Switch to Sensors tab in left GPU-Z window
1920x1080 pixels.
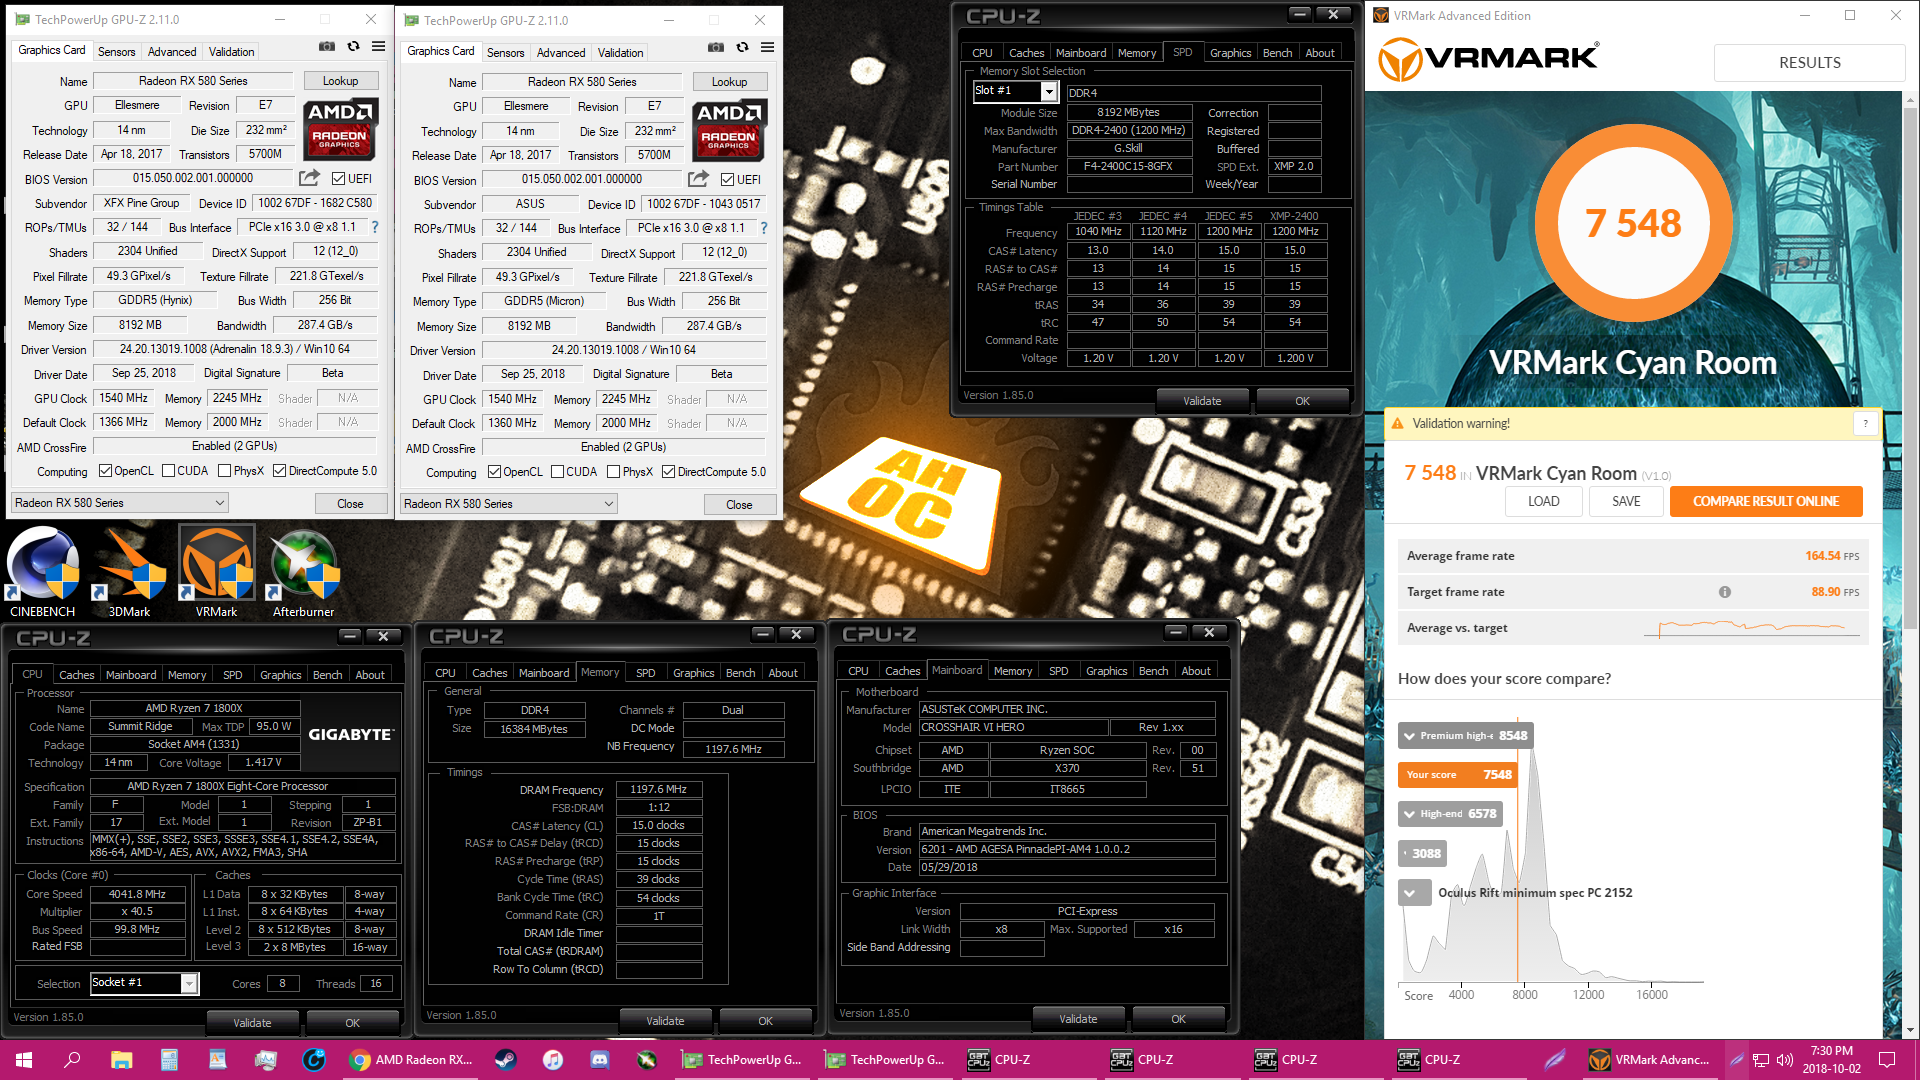coord(116,52)
